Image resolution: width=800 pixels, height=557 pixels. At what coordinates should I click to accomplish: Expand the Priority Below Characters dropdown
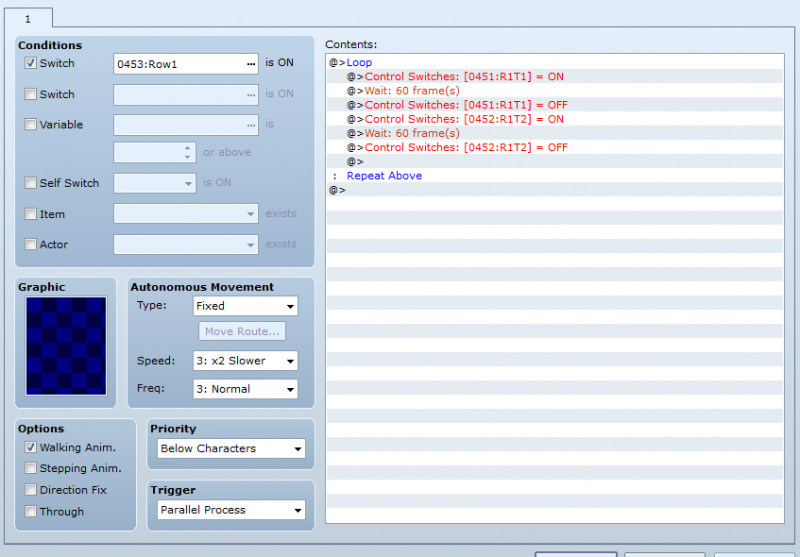pos(231,448)
